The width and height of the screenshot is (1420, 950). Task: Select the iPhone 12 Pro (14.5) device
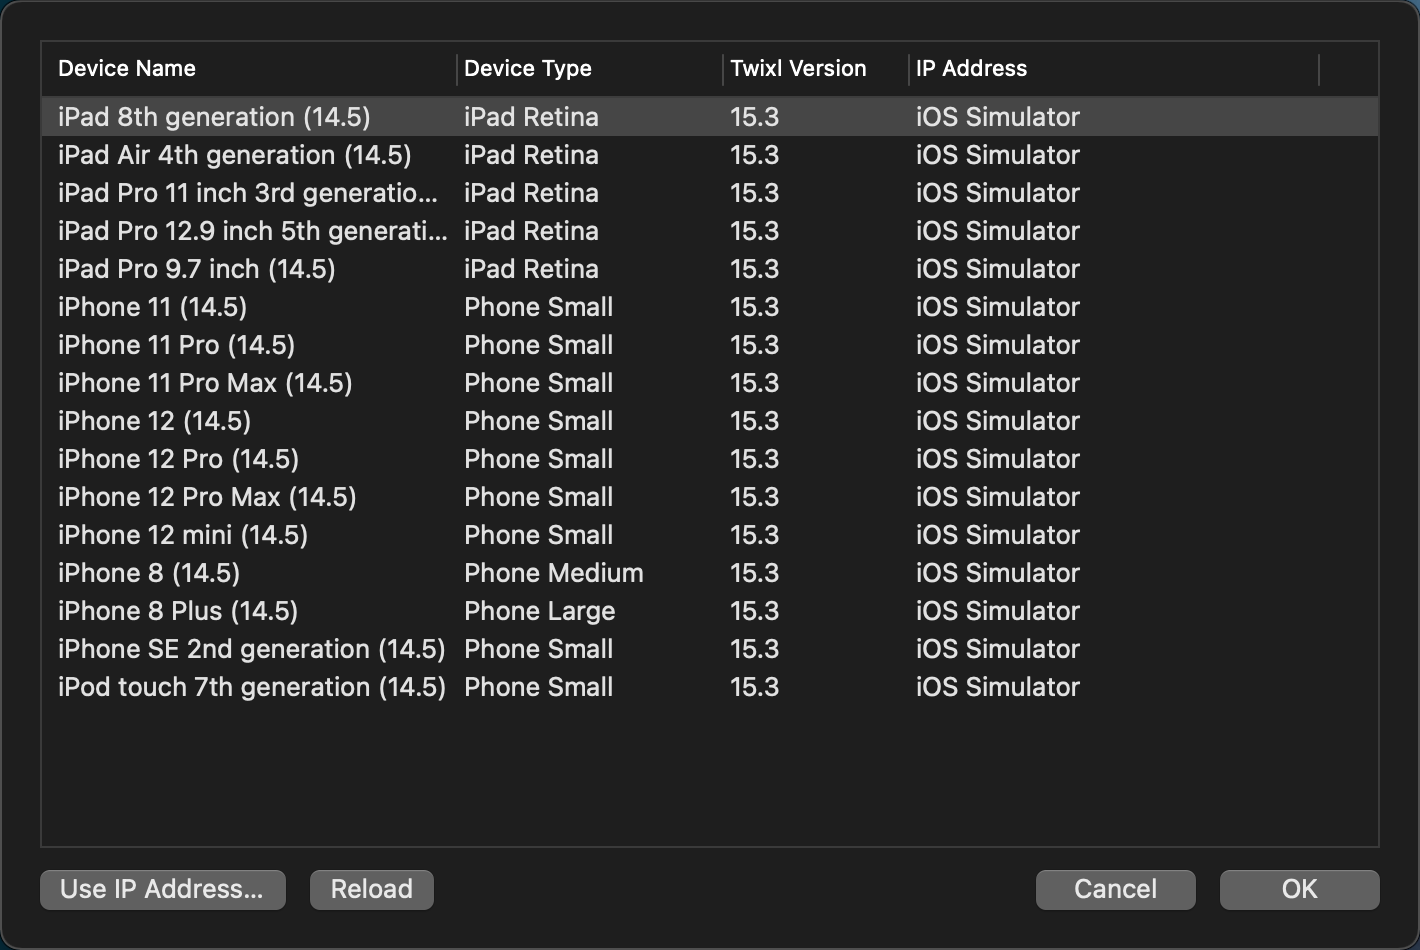pos(710,459)
